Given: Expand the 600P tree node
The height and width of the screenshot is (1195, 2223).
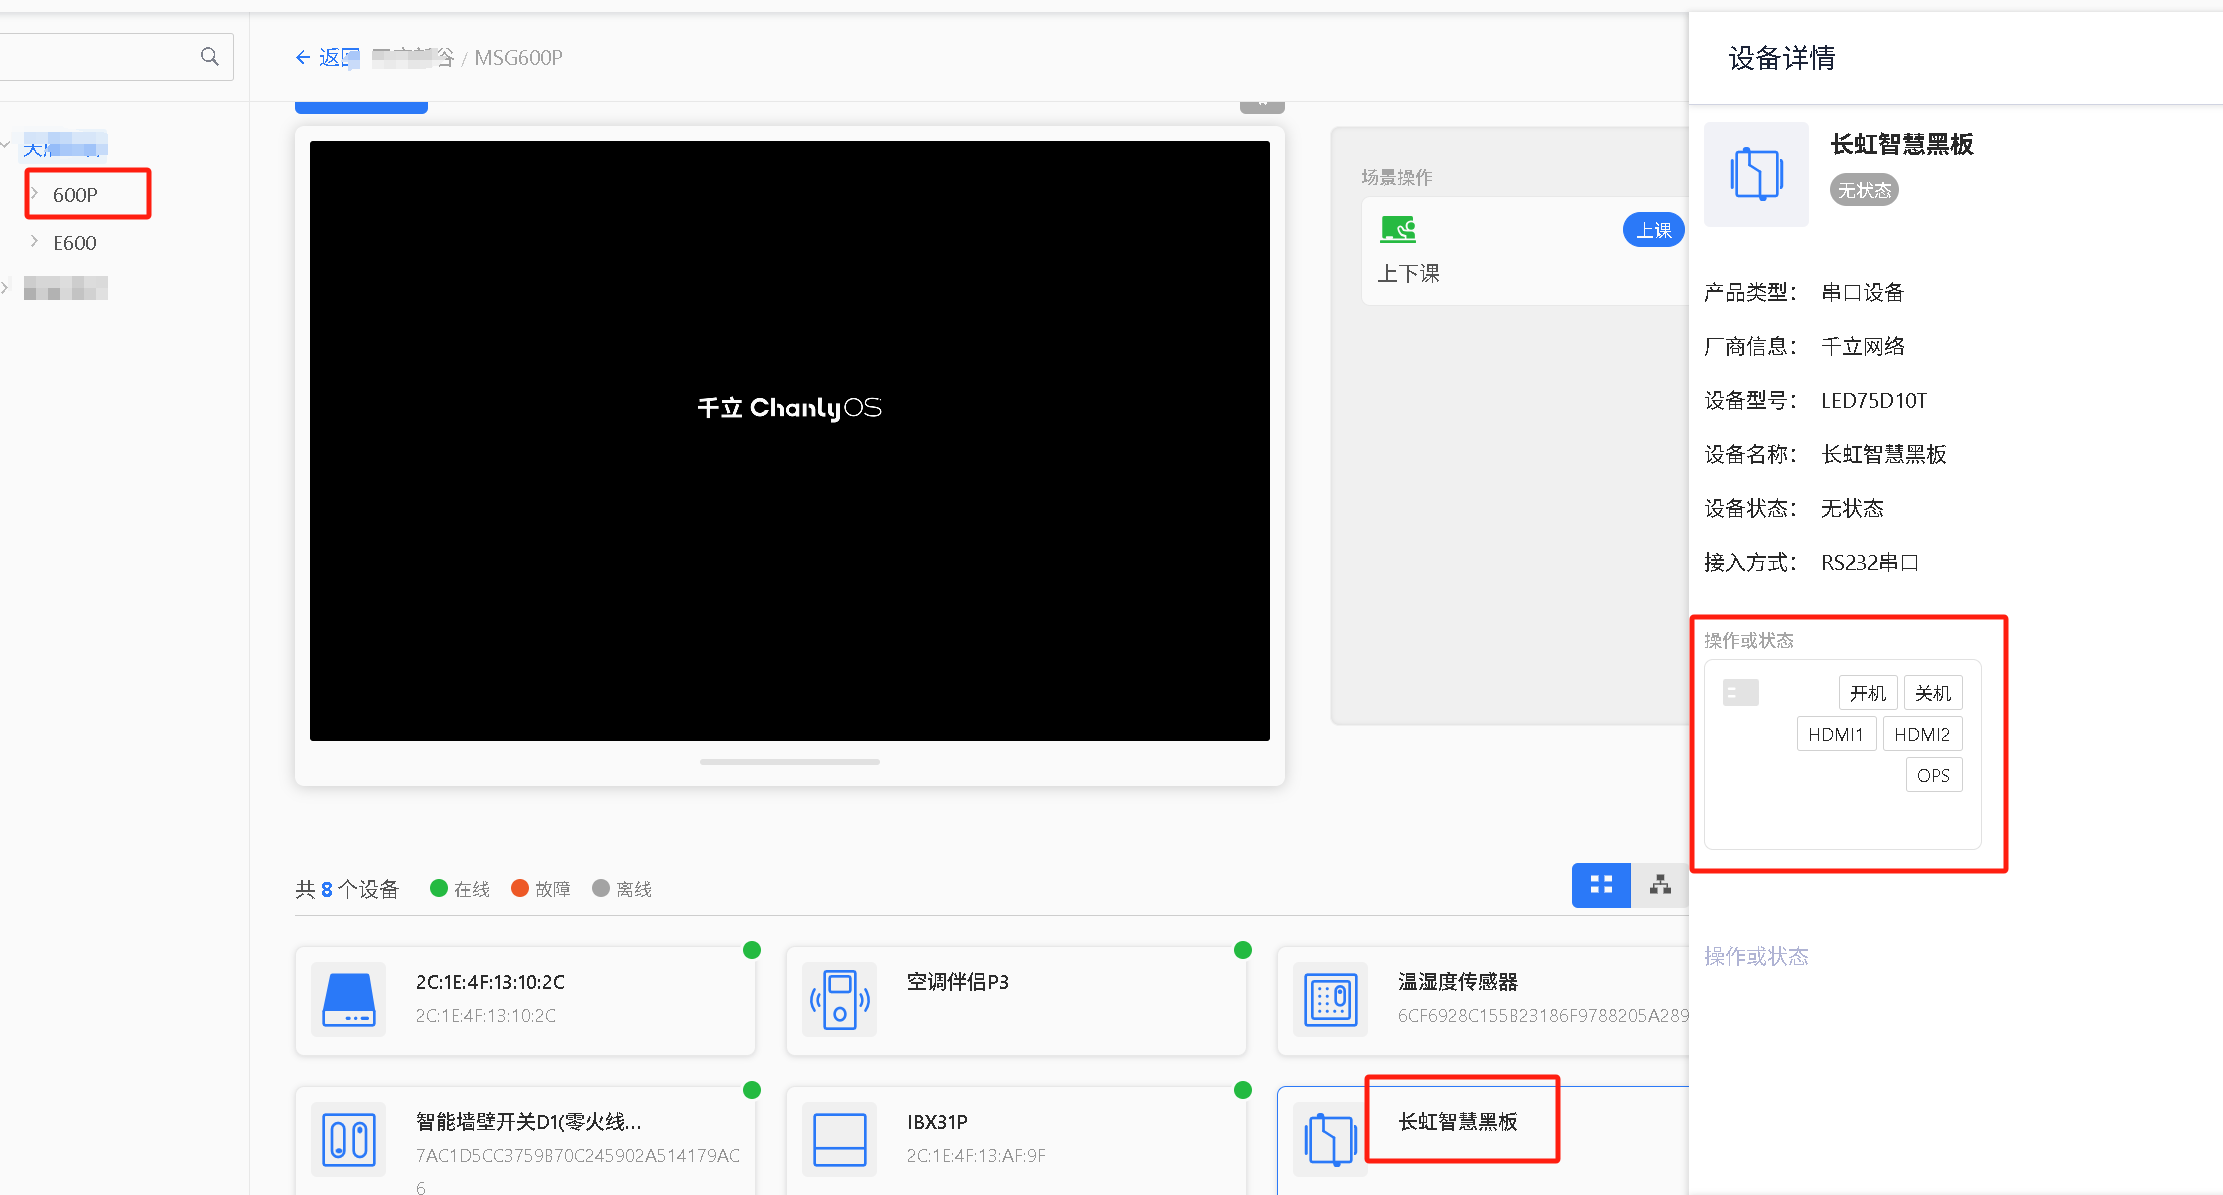Looking at the screenshot, I should 35,194.
